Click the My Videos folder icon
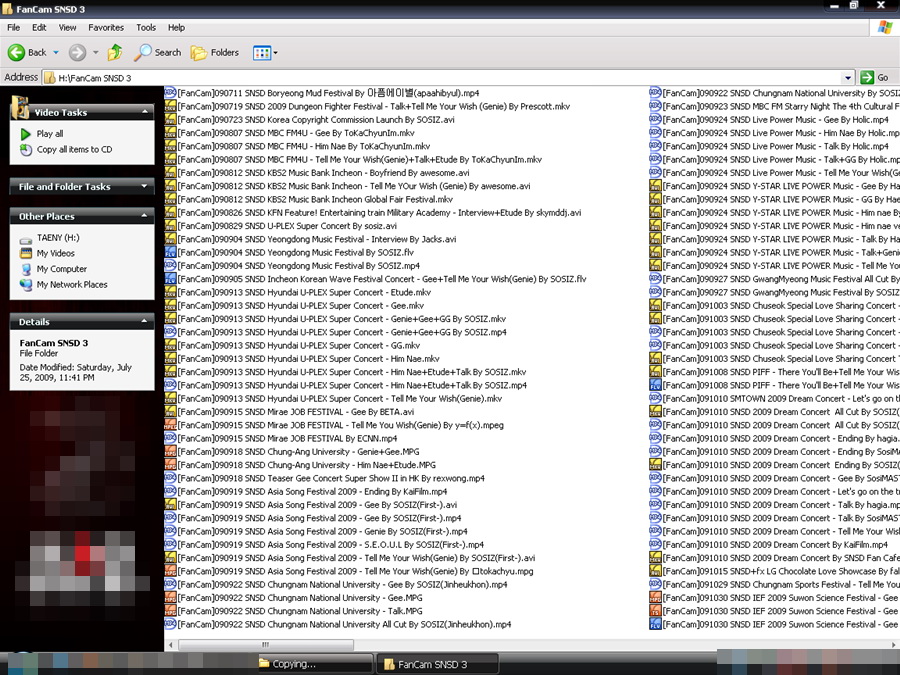Viewport: 900px width, 675px height. tap(26, 253)
